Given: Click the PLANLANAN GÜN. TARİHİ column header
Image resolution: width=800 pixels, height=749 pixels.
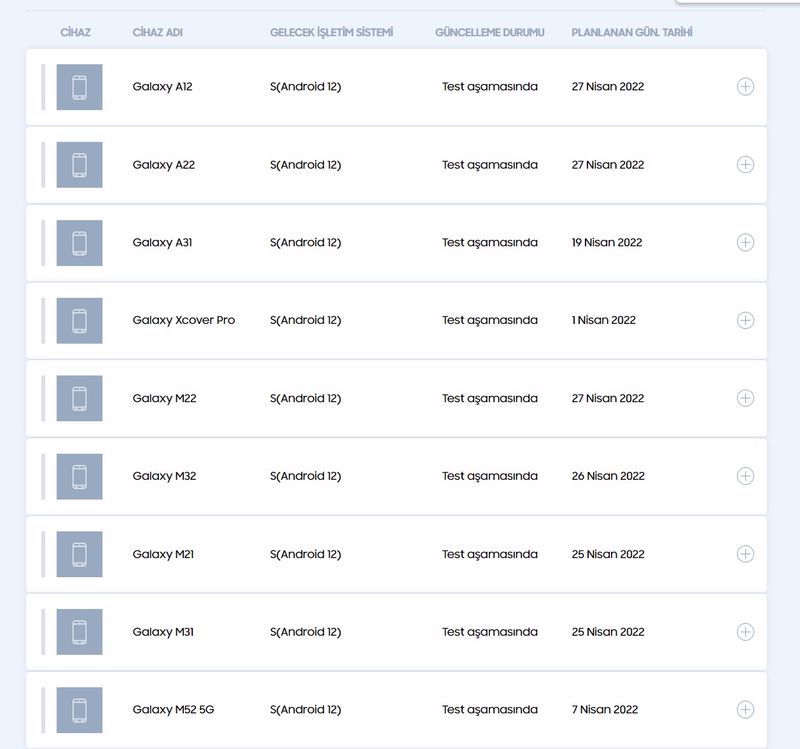Looking at the screenshot, I should 632,32.
